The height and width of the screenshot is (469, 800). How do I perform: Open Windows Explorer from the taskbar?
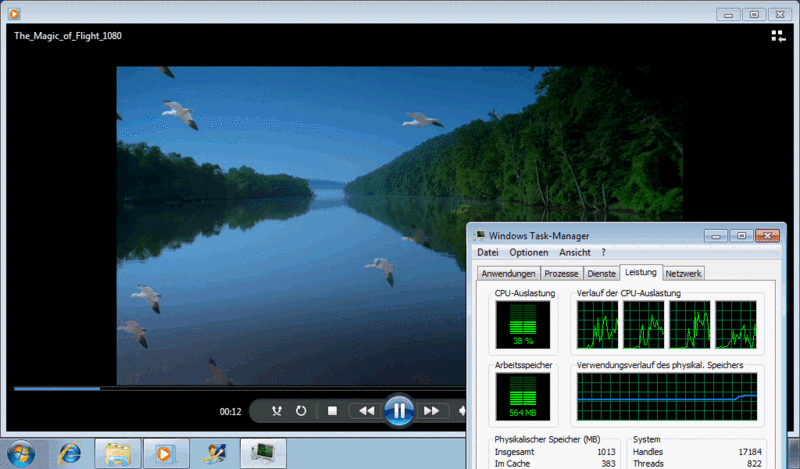tap(118, 453)
